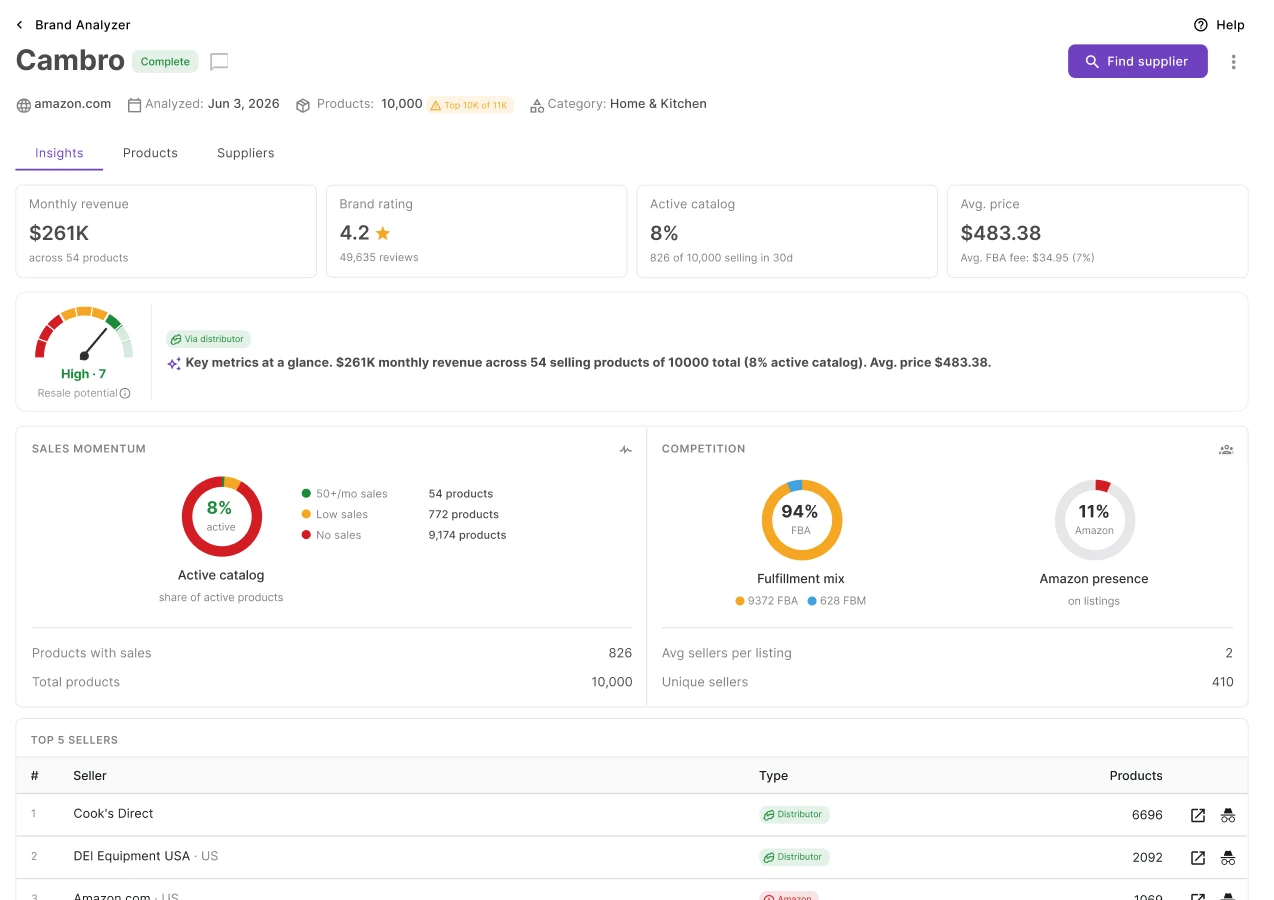The image size is (1274, 900).
Task: Click the Active catalog donut chart
Action: click(x=221, y=517)
